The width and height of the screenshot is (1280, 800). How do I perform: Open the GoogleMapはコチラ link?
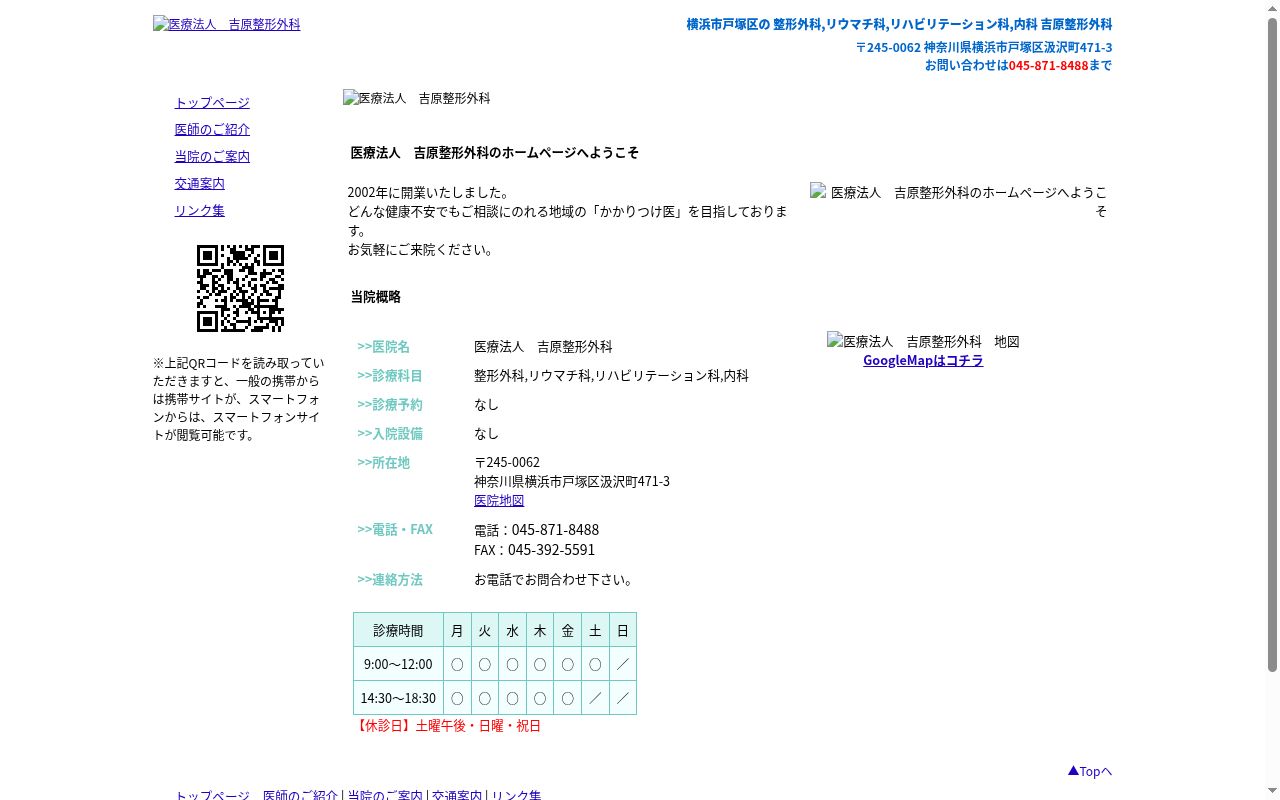[x=923, y=360]
